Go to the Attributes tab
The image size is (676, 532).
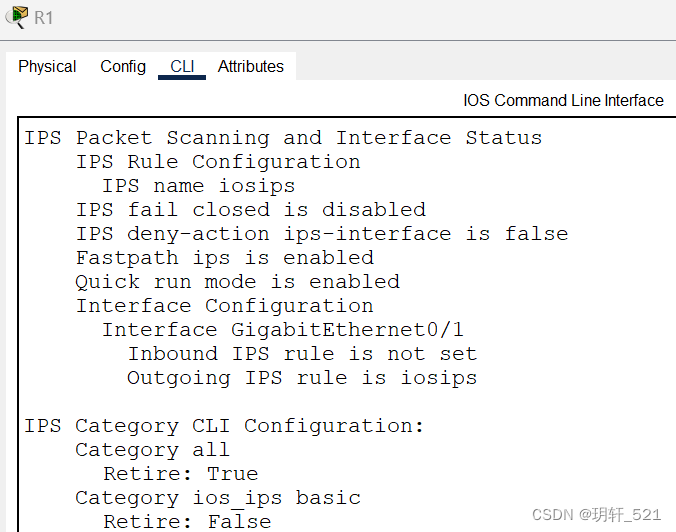click(x=250, y=66)
